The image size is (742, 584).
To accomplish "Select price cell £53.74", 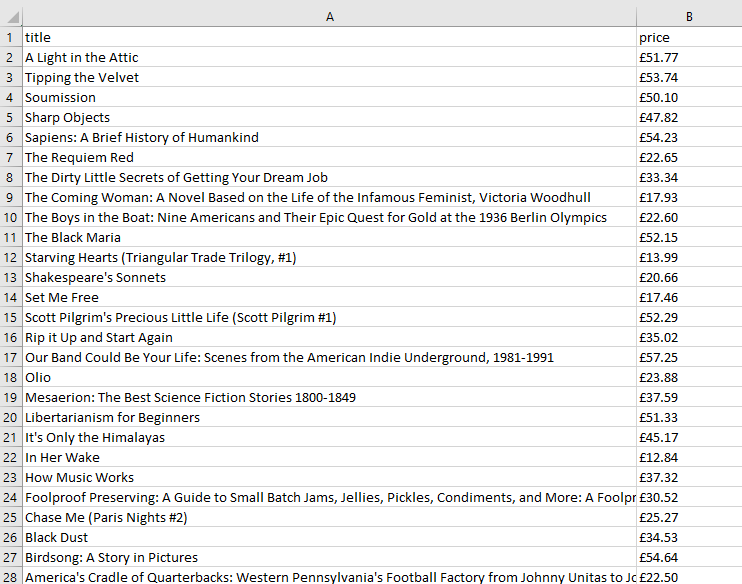I will click(689, 77).
